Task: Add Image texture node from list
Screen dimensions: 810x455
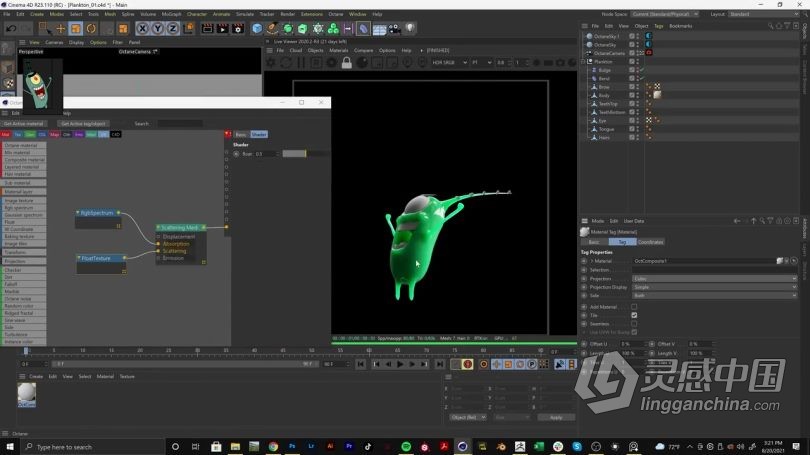Action: tap(24, 200)
